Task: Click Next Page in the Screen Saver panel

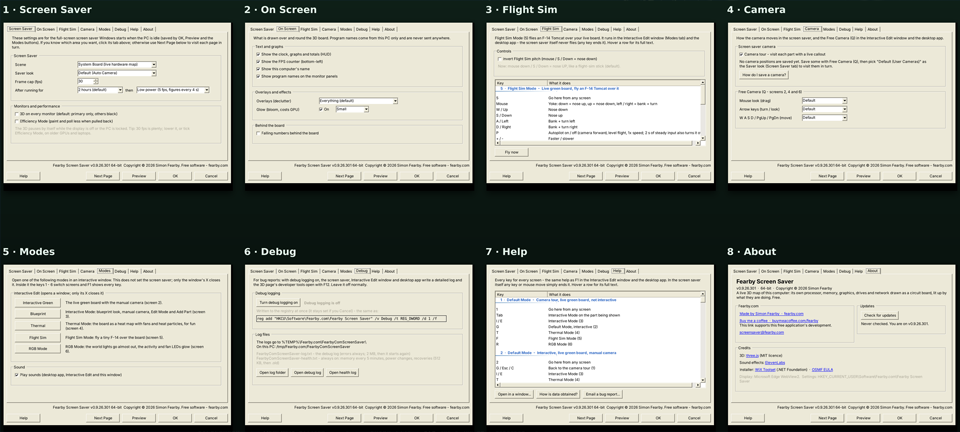Action: coord(103,176)
